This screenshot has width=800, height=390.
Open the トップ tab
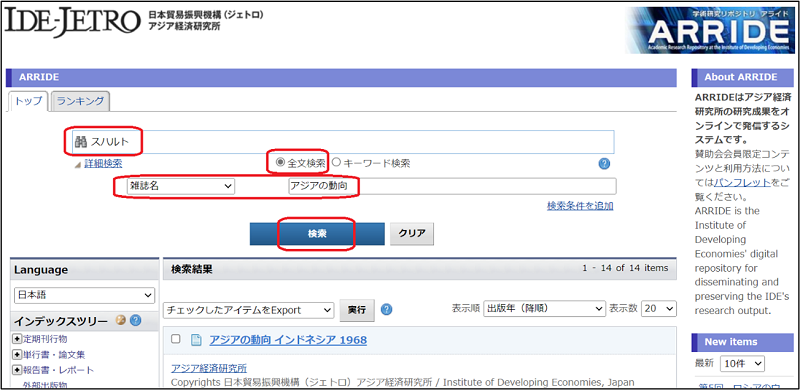coord(29,101)
